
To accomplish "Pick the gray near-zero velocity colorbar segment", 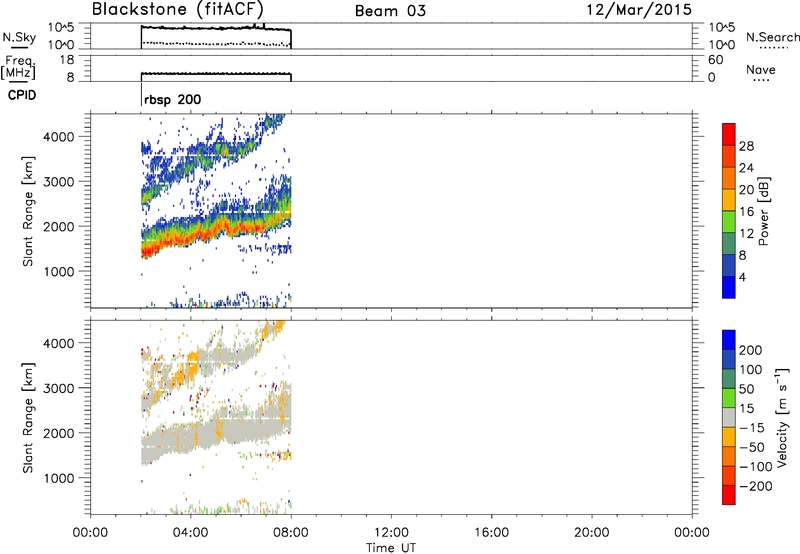I will [729, 417].
